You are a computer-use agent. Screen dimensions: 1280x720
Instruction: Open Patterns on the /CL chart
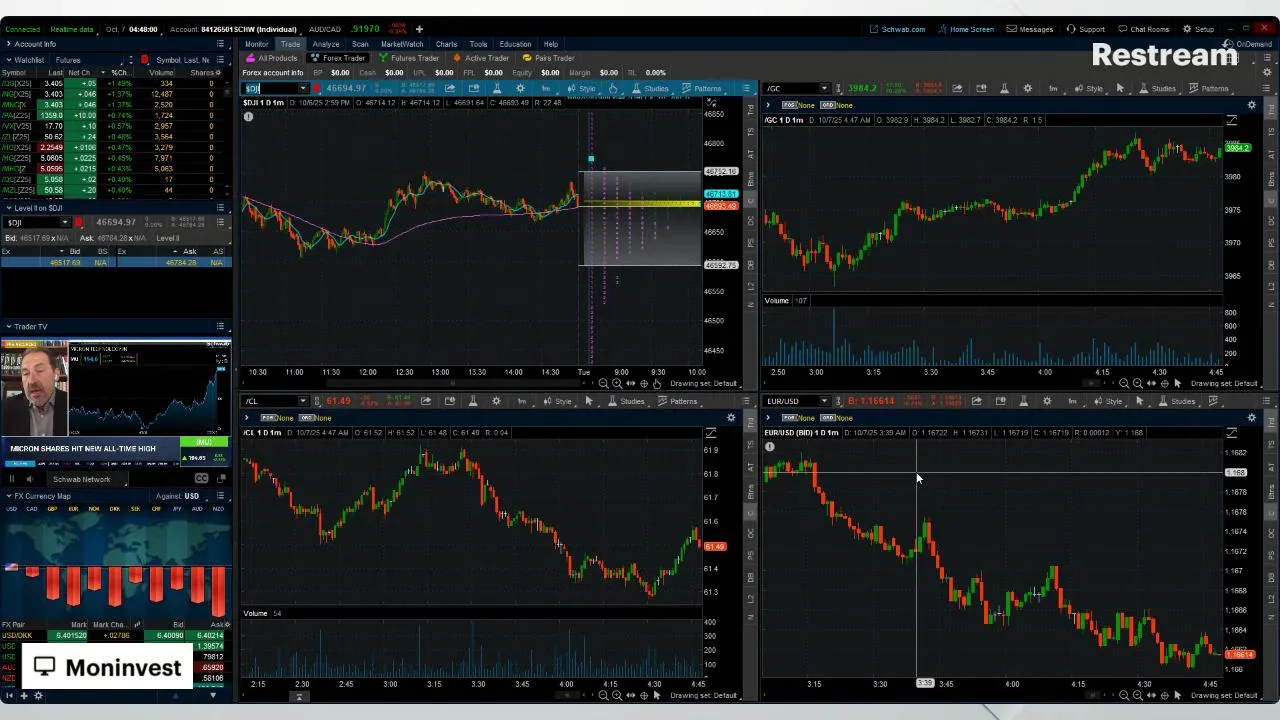point(677,401)
